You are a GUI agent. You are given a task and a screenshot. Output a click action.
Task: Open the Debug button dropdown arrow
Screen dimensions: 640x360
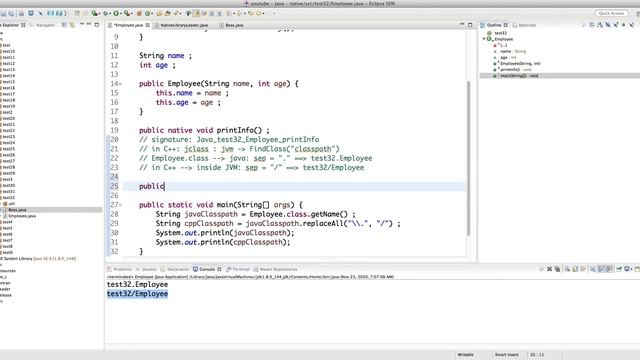(x=110, y=13)
